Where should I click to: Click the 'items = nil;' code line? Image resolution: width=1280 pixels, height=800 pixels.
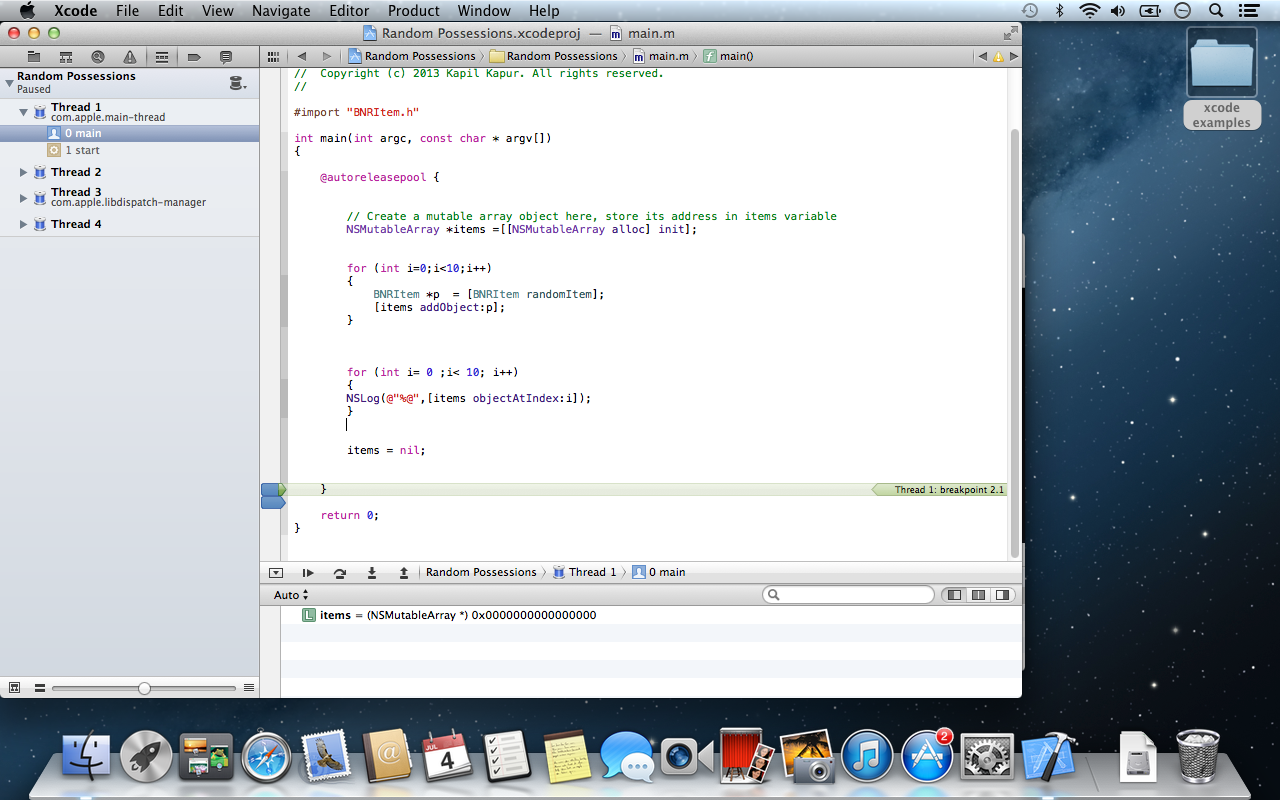point(386,450)
